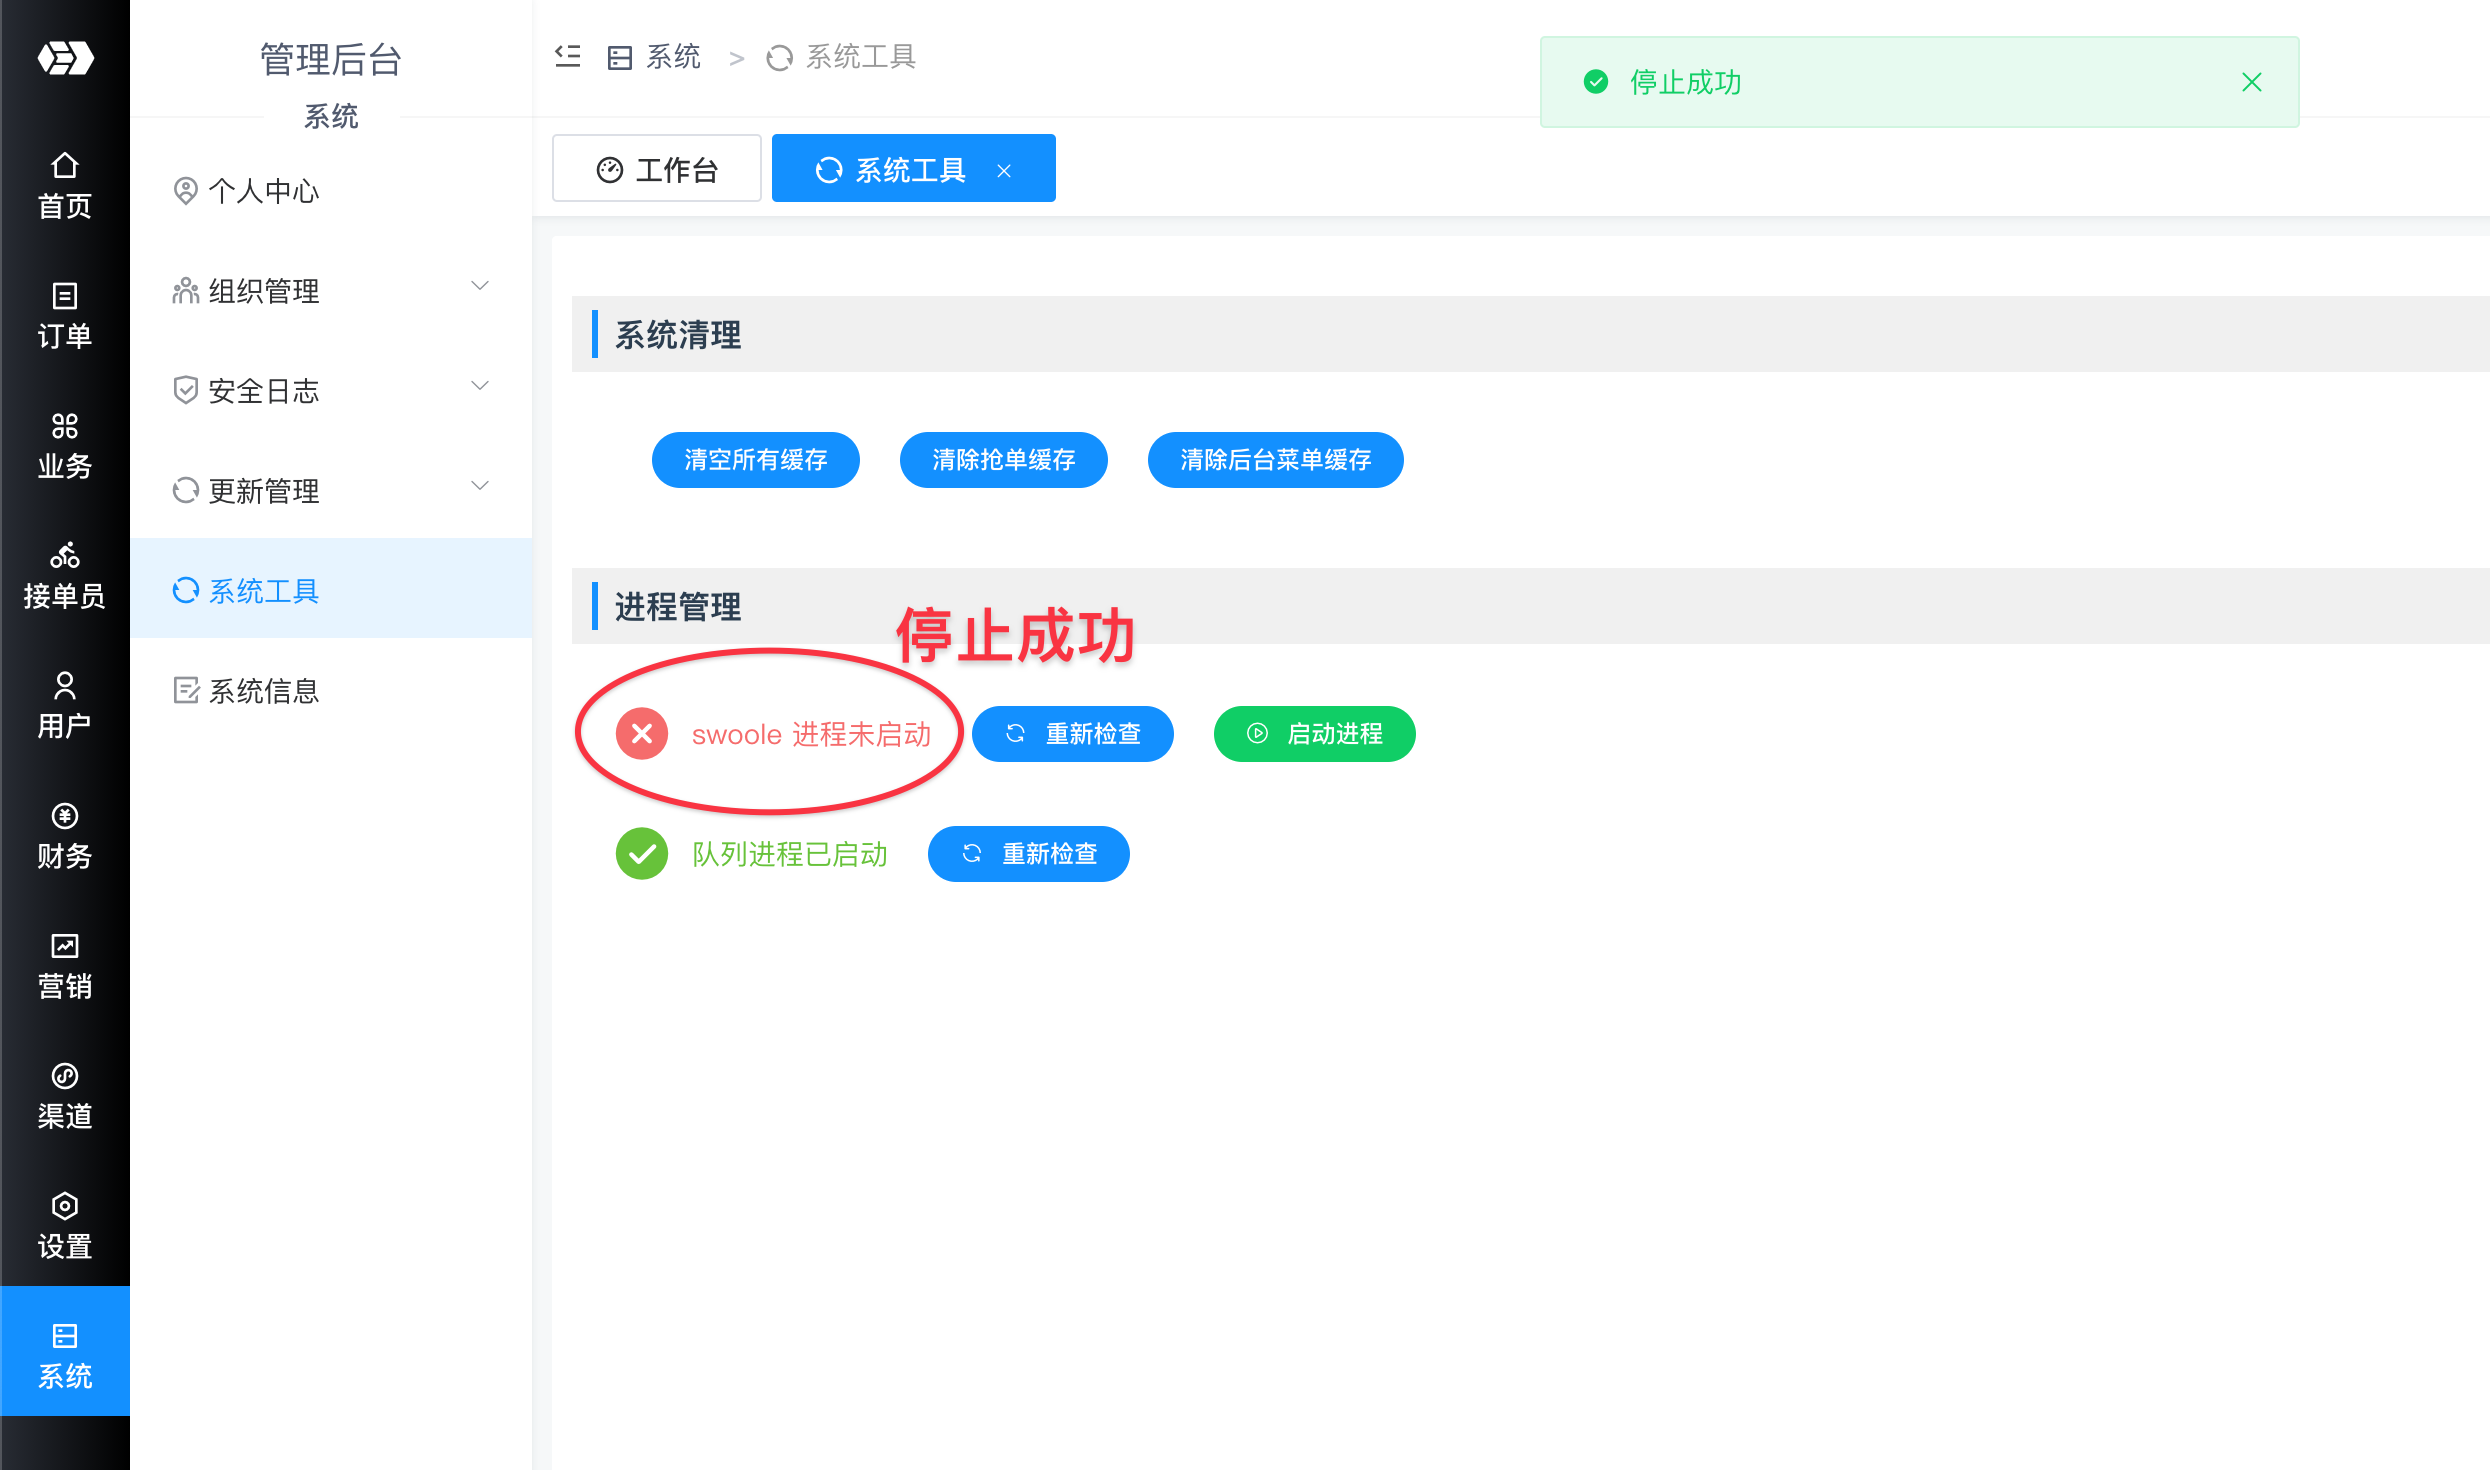Expand 安全日志 submenu
This screenshot has width=2490, height=1470.
331,390
